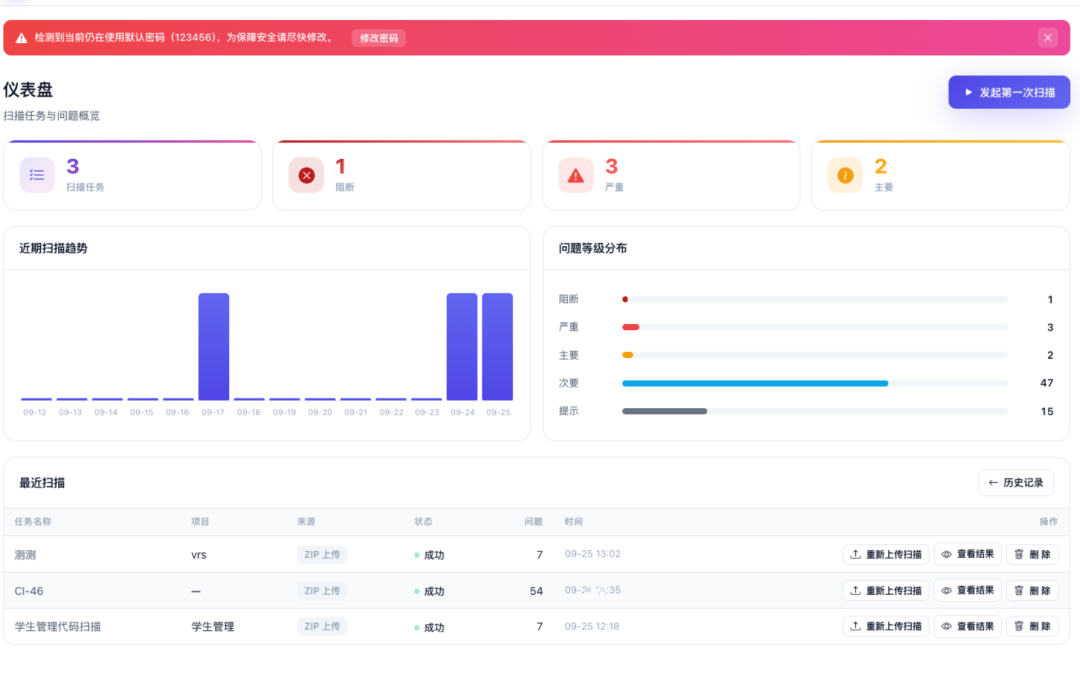The image size is (1080, 688).
Task: Click the 测测 task name
Action: point(25,555)
